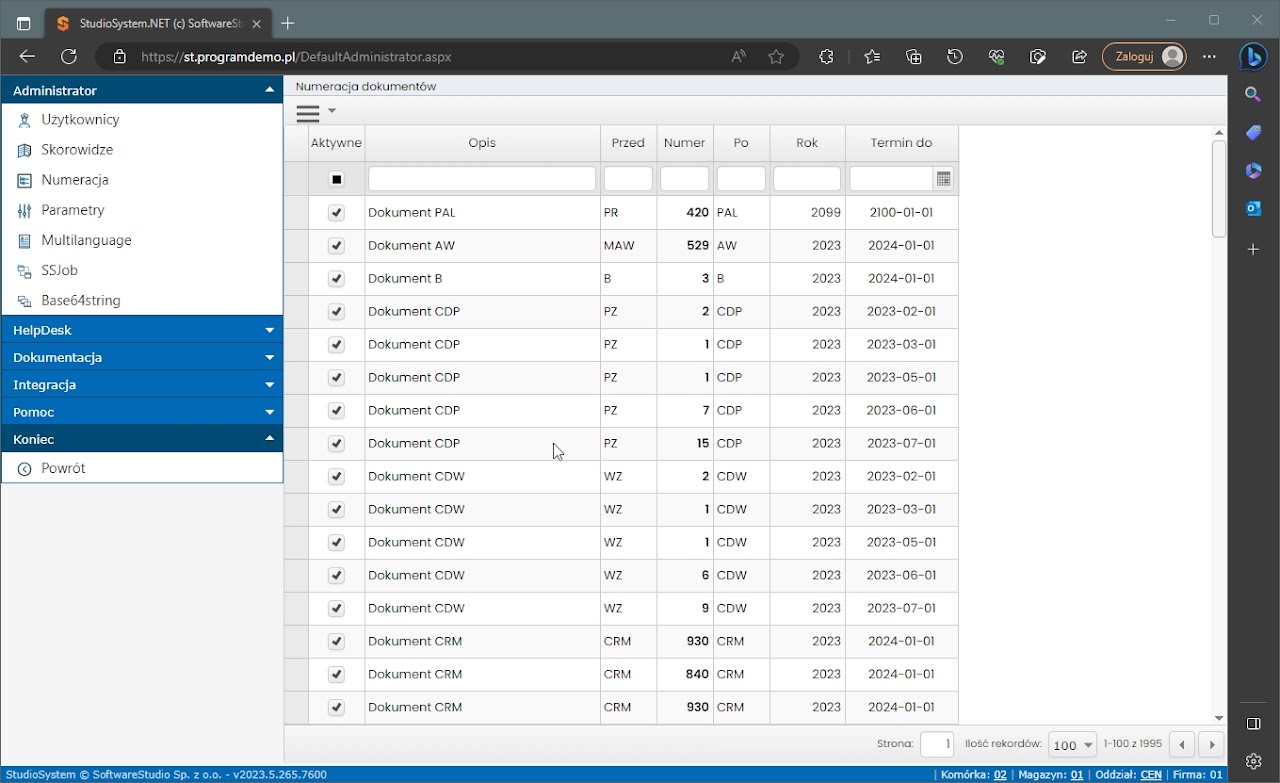Click the Skorowidze book icon
This screenshot has width=1280, height=783.
click(x=25, y=150)
